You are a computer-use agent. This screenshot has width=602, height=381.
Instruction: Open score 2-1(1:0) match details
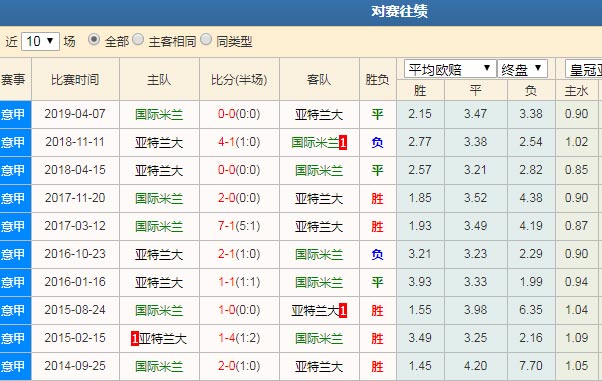[x=239, y=254]
